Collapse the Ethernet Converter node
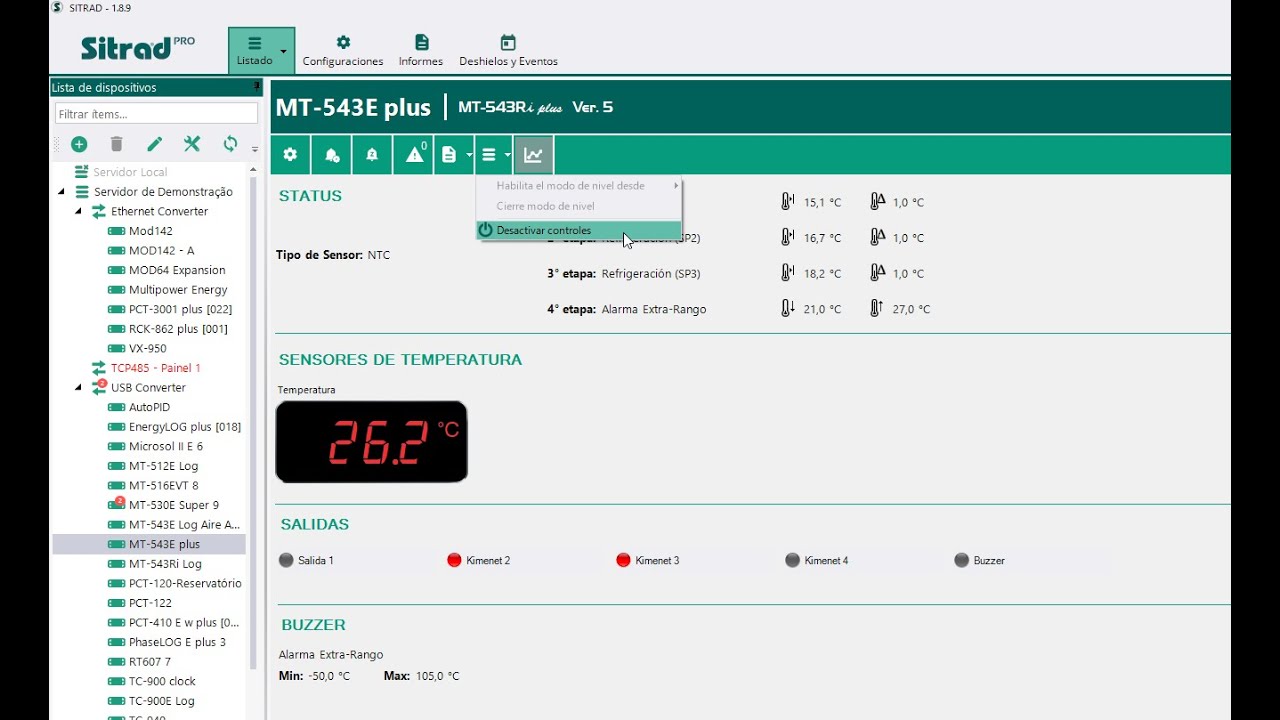The height and width of the screenshot is (720, 1280). (x=78, y=211)
